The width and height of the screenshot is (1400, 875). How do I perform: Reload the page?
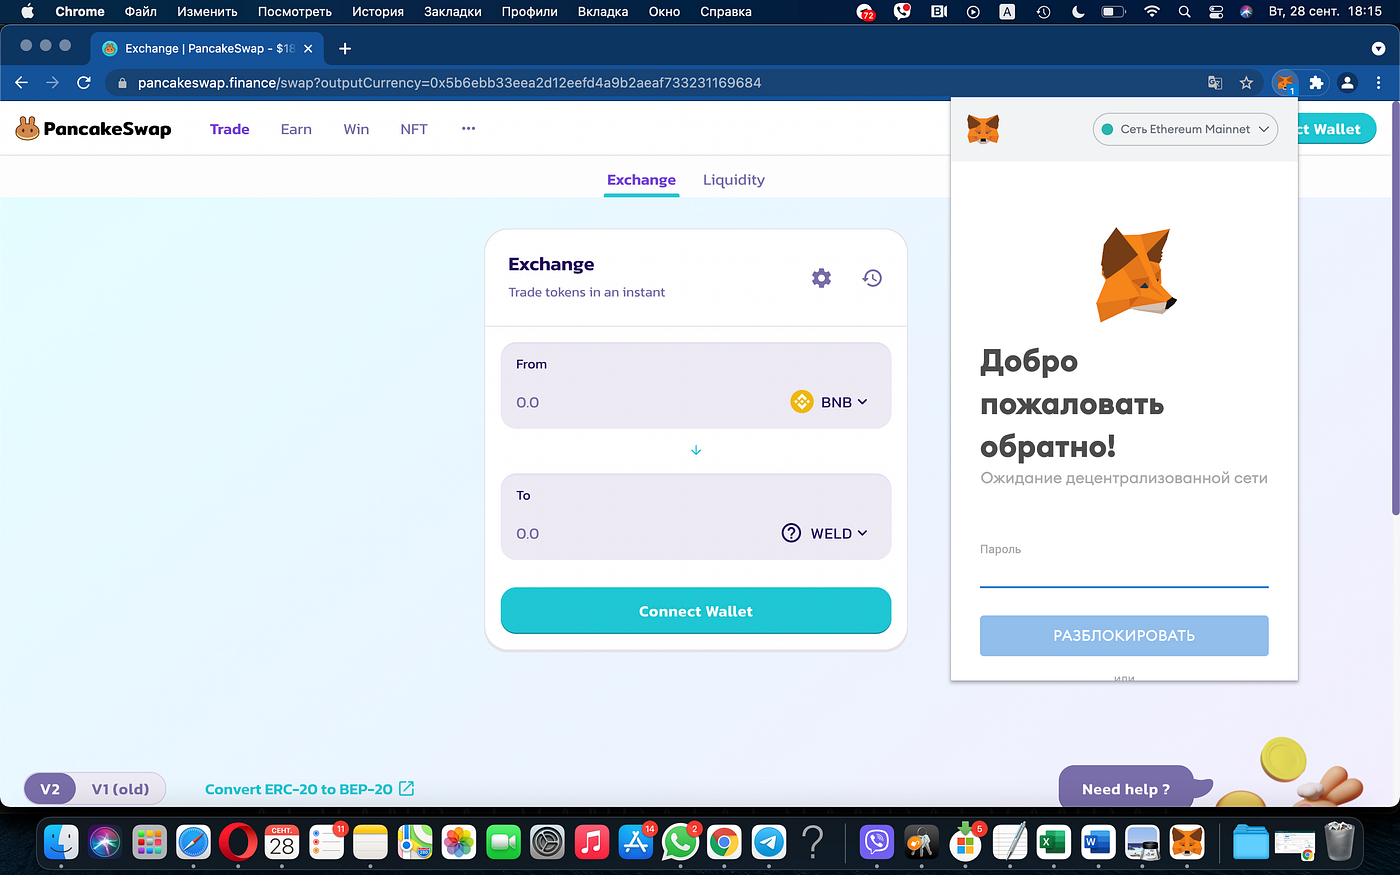84,83
